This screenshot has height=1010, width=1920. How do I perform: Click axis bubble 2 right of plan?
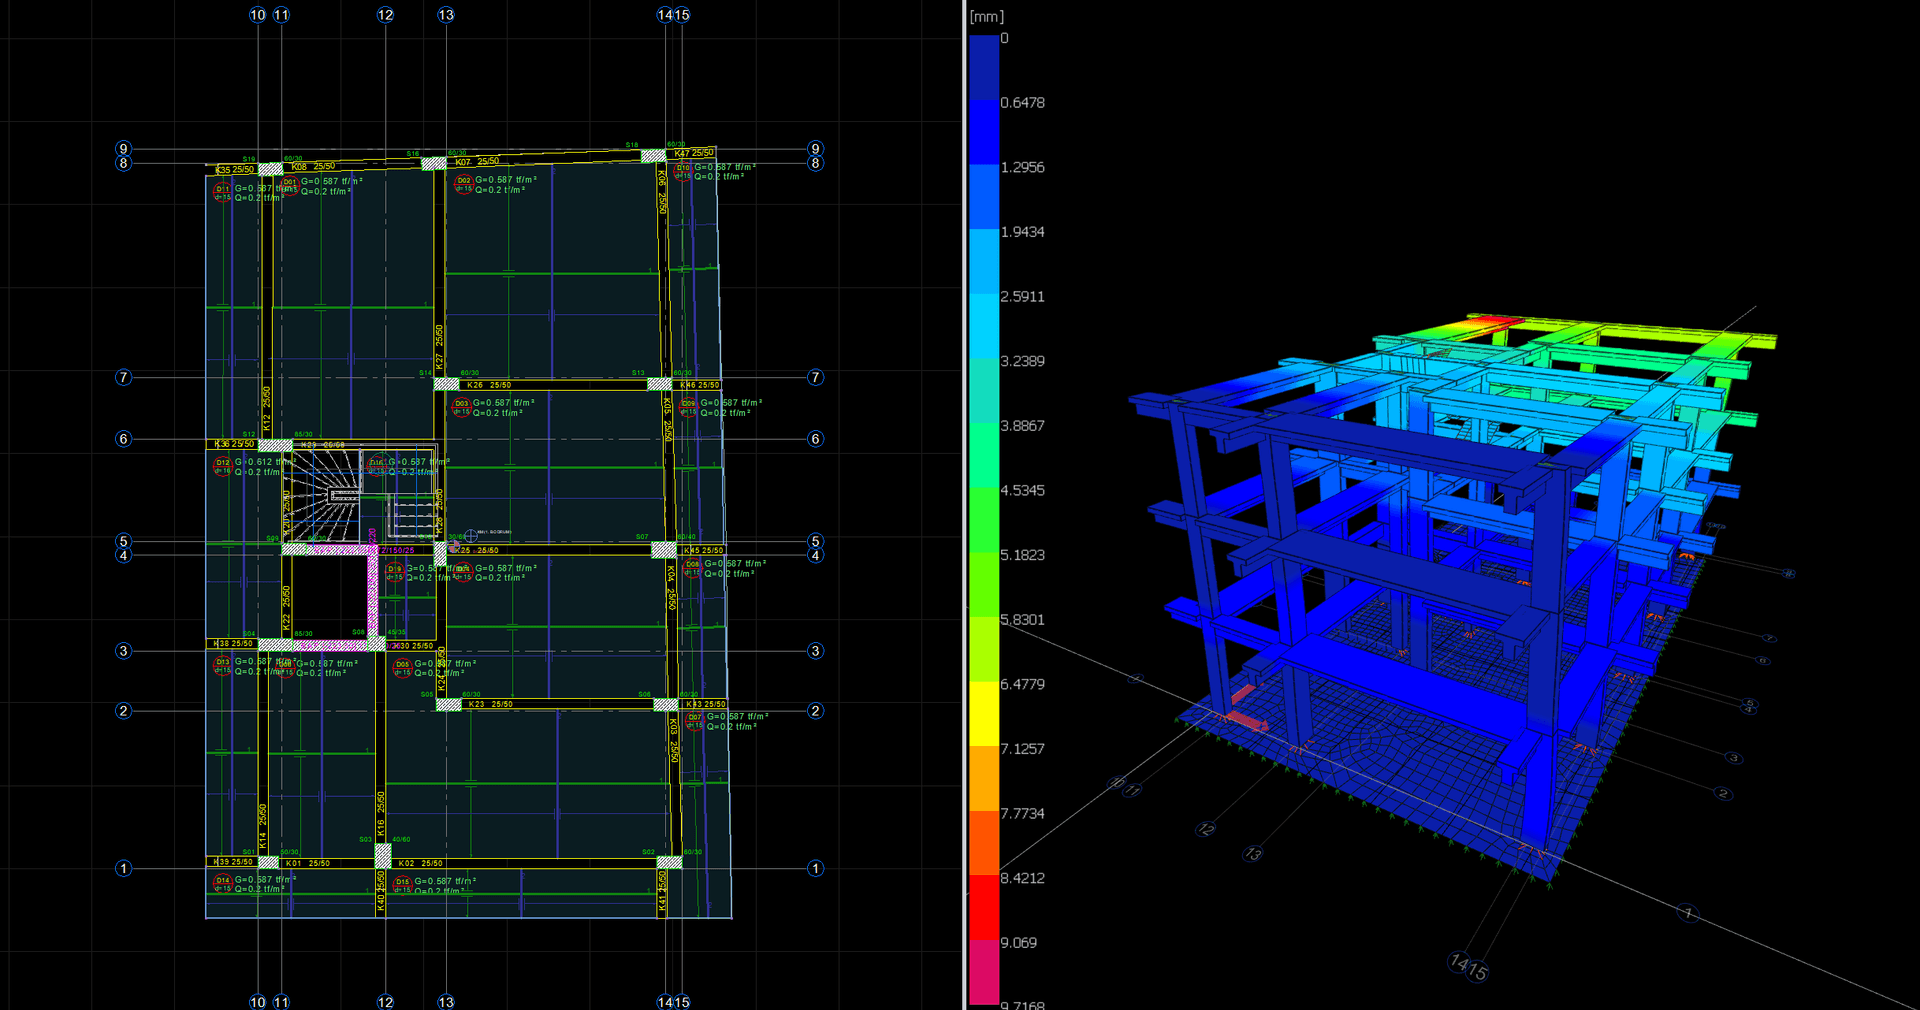815,711
